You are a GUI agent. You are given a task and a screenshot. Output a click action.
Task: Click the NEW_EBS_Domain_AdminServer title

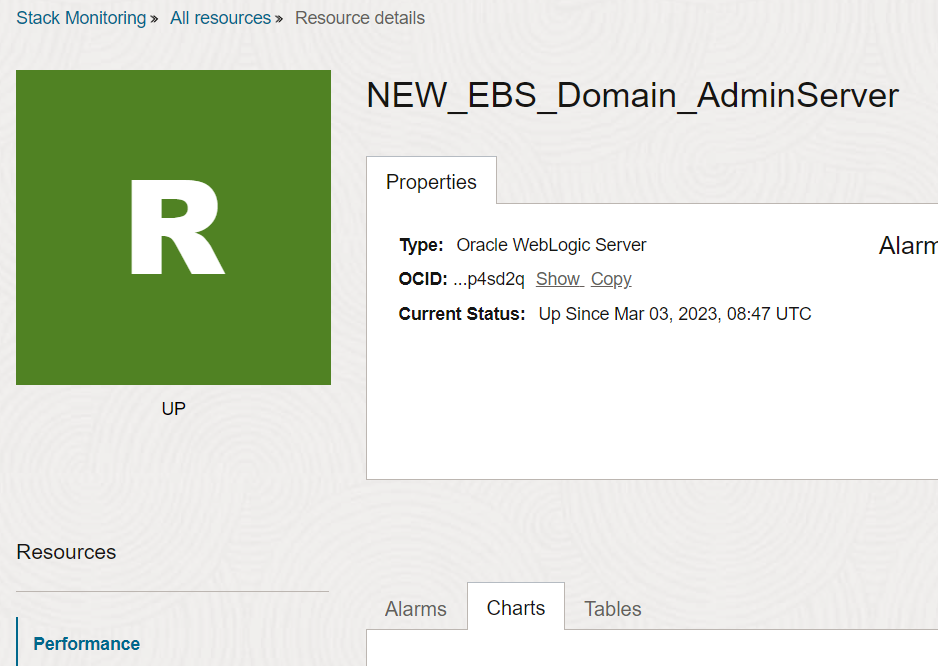[632, 96]
